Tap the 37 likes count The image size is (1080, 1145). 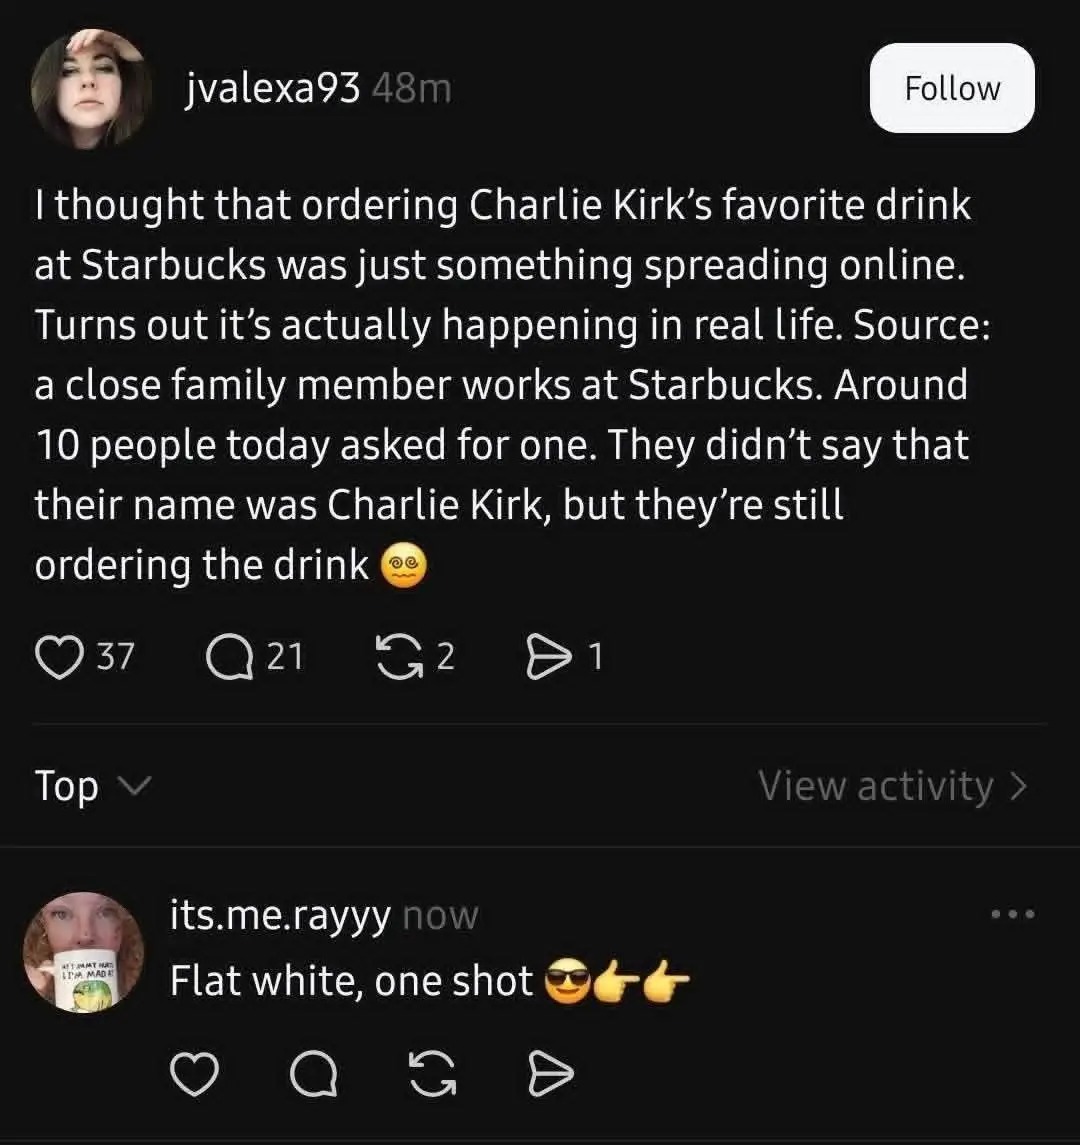[x=115, y=657]
